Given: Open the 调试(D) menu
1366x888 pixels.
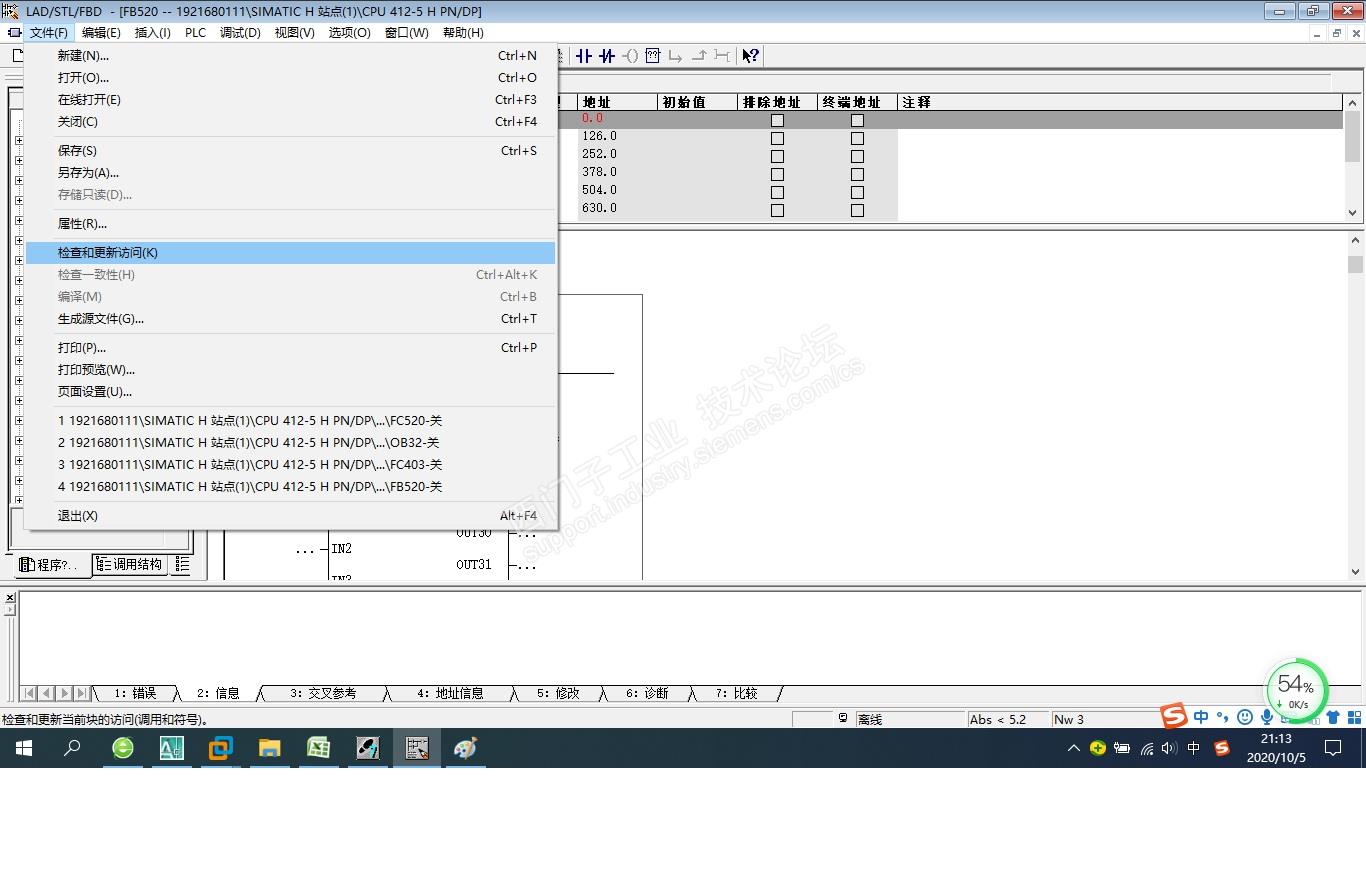Looking at the screenshot, I should pos(240,33).
